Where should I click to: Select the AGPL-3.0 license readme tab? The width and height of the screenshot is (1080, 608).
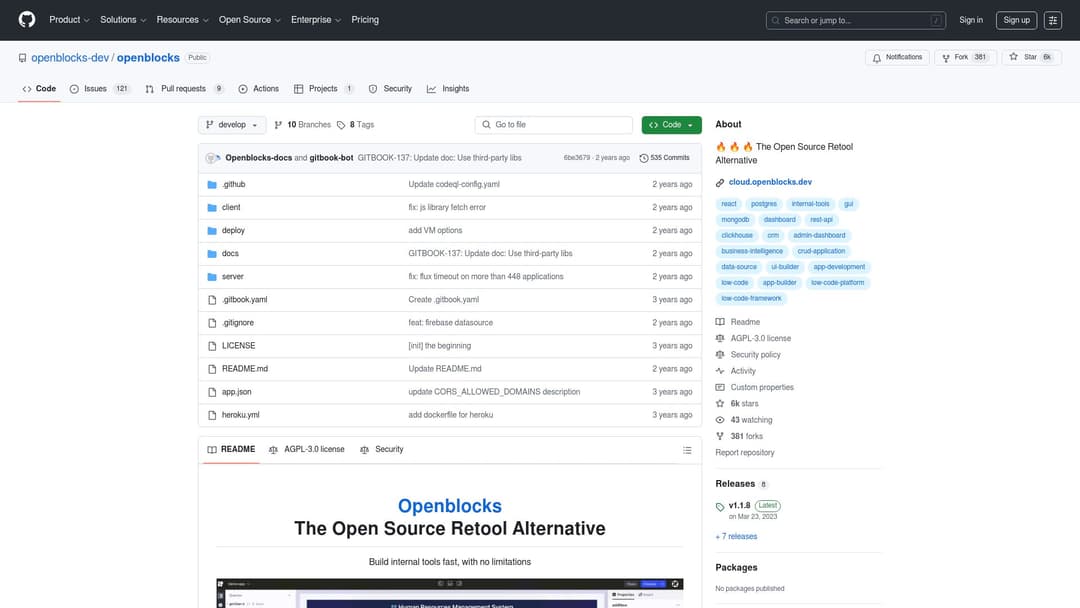coord(307,450)
